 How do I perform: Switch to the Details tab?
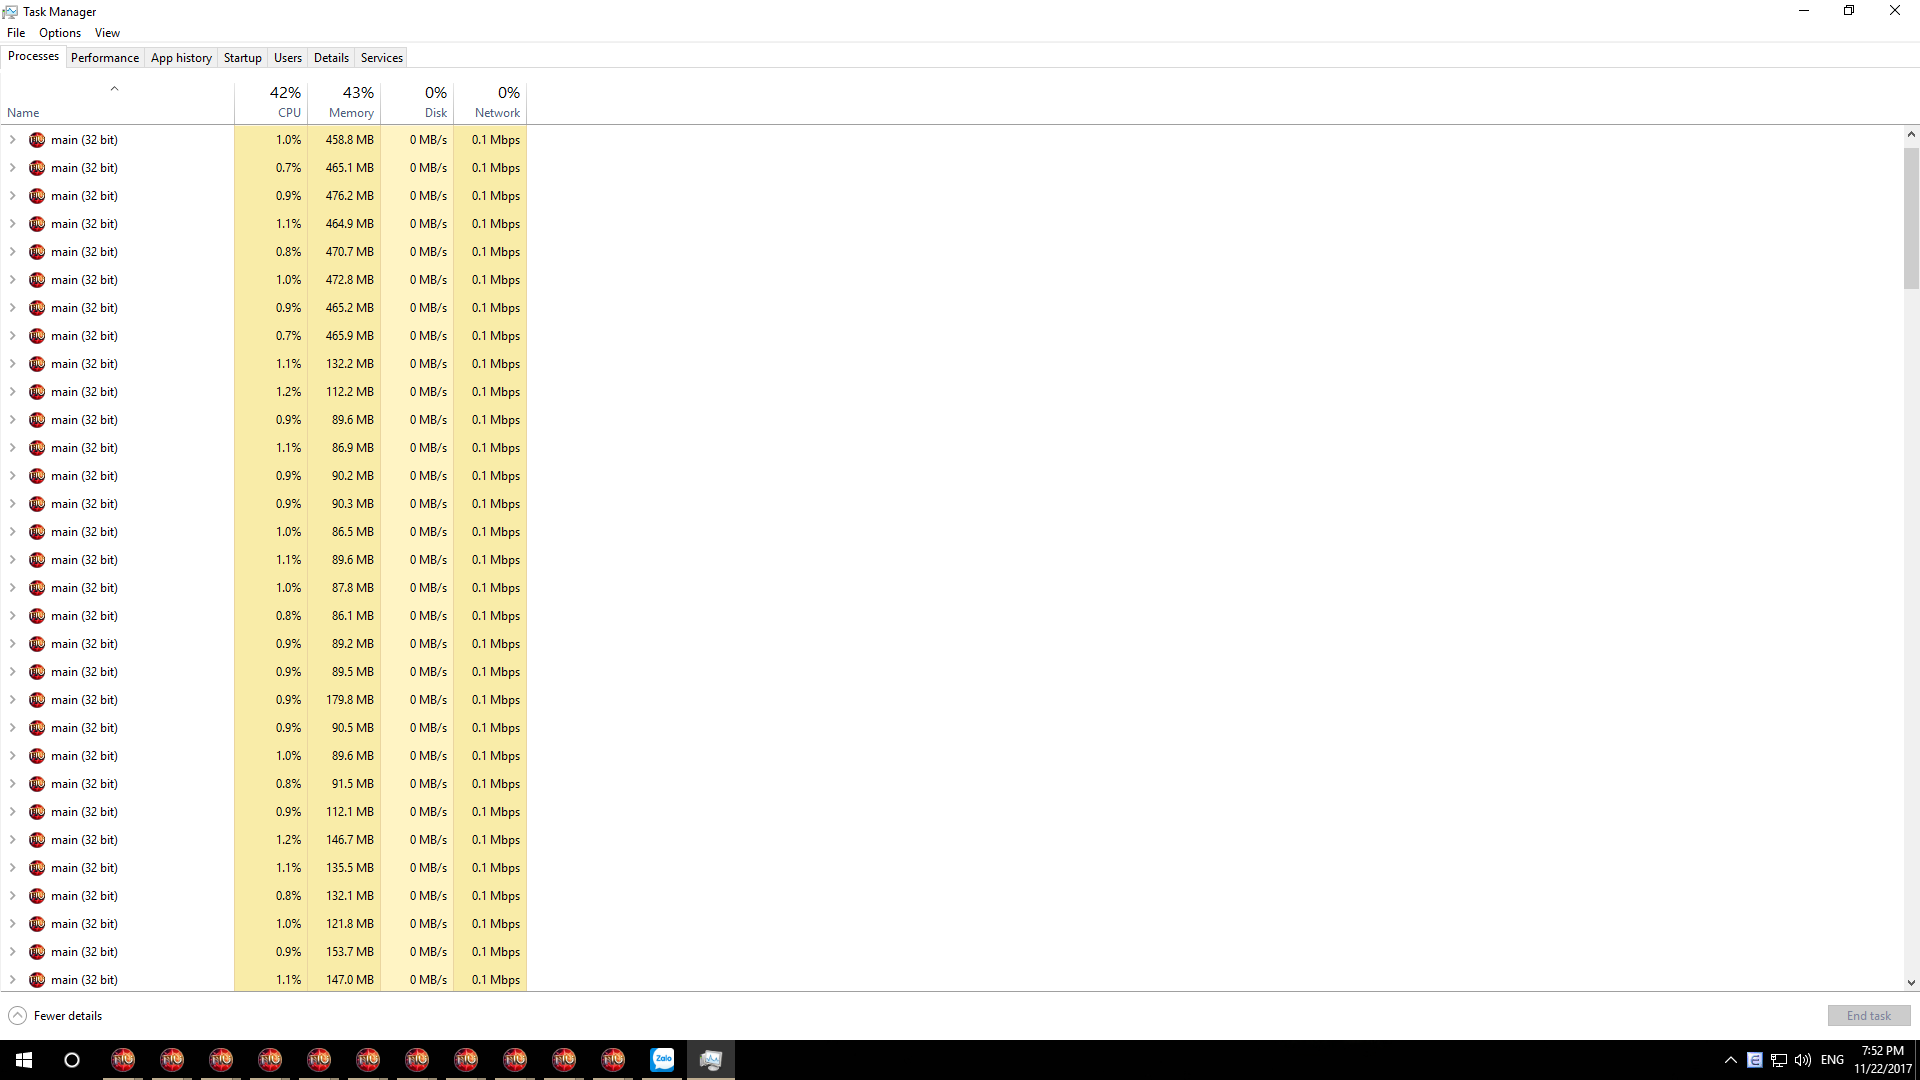[331, 58]
